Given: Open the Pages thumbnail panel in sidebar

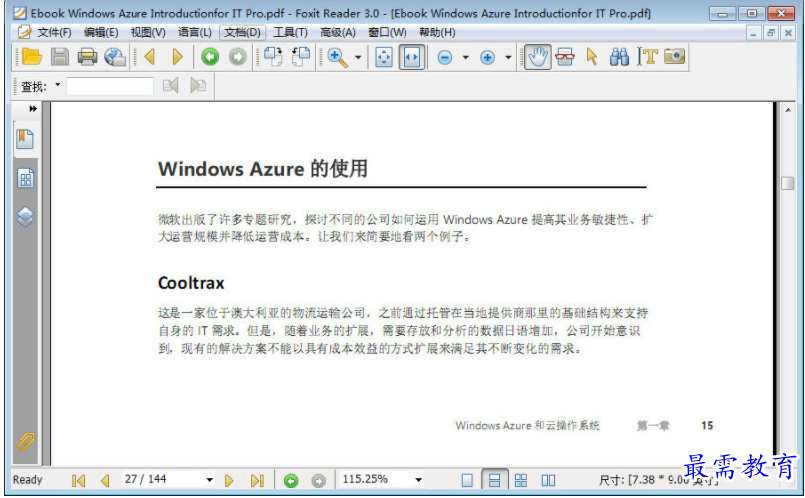Looking at the screenshot, I should click(26, 178).
